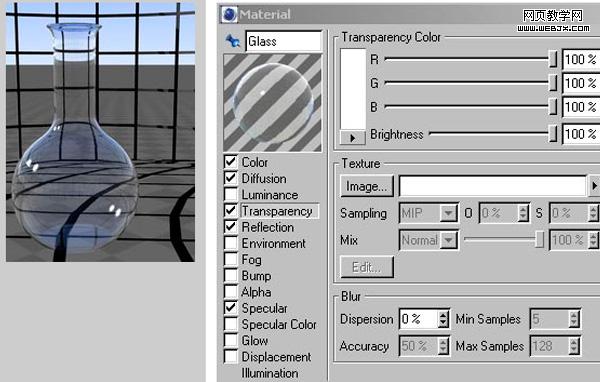Click the Min Samples value field
The width and height of the screenshot is (600, 382).
pos(549,319)
